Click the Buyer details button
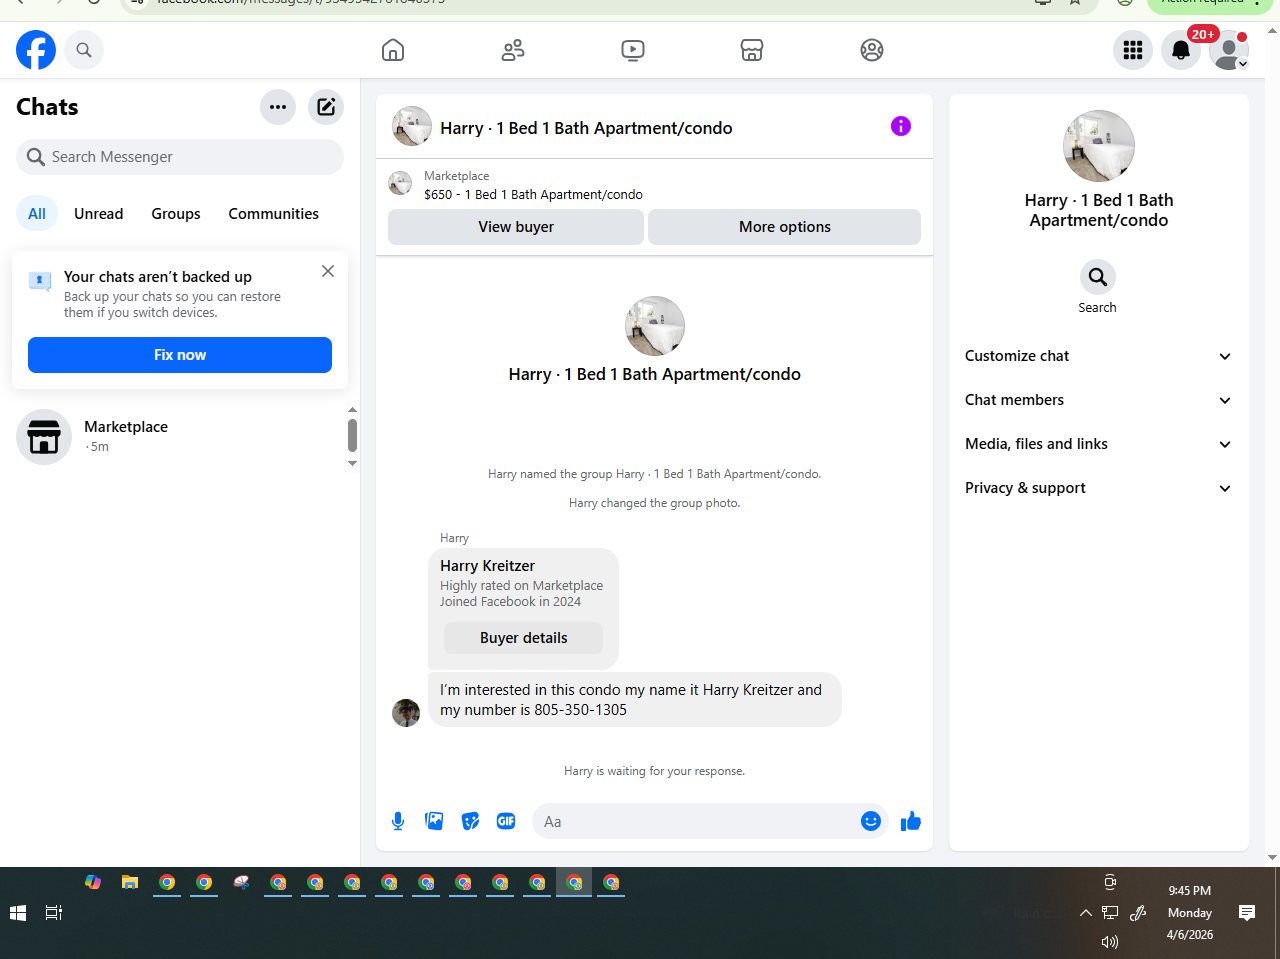The image size is (1280, 959). [x=524, y=638]
